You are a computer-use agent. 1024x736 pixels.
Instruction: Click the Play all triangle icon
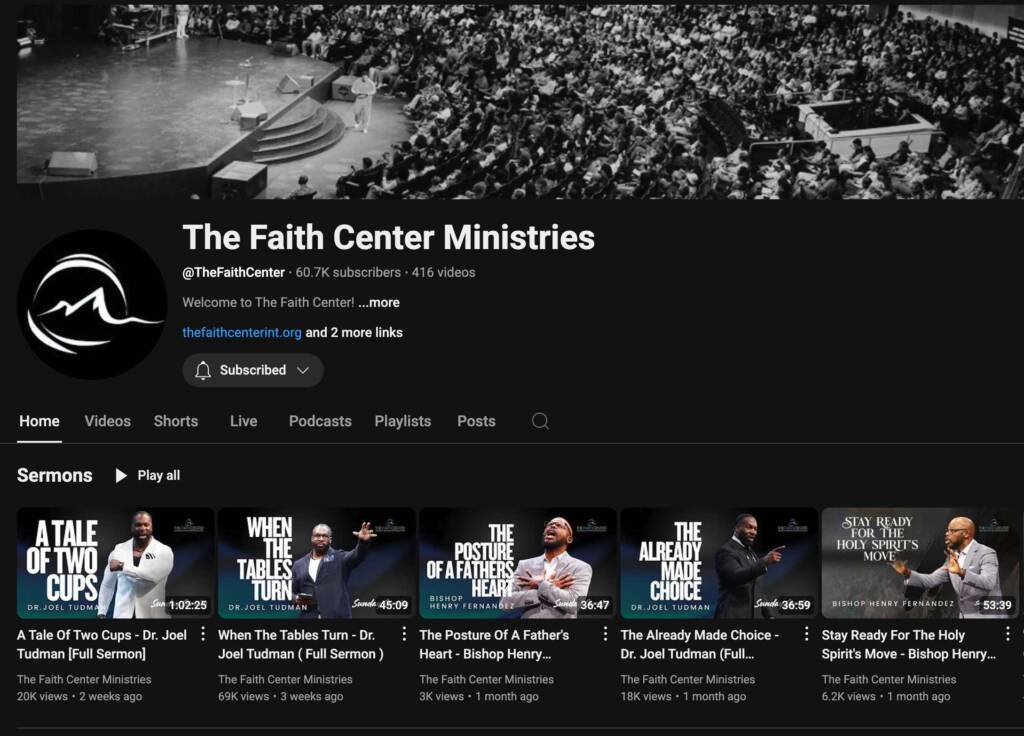click(x=121, y=475)
